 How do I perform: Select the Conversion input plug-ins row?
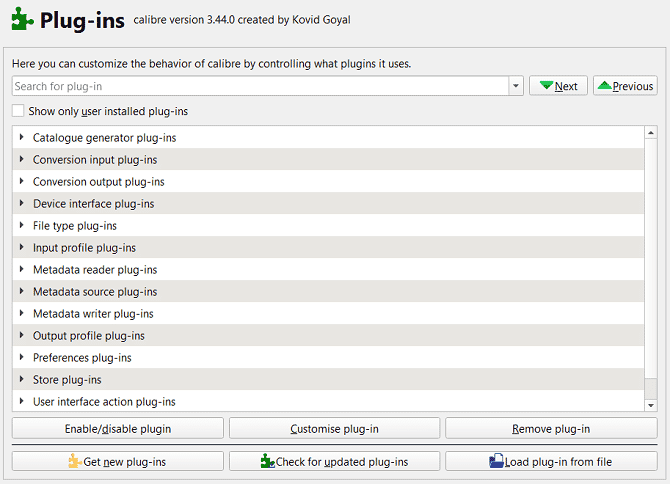pyautogui.click(x=95, y=160)
